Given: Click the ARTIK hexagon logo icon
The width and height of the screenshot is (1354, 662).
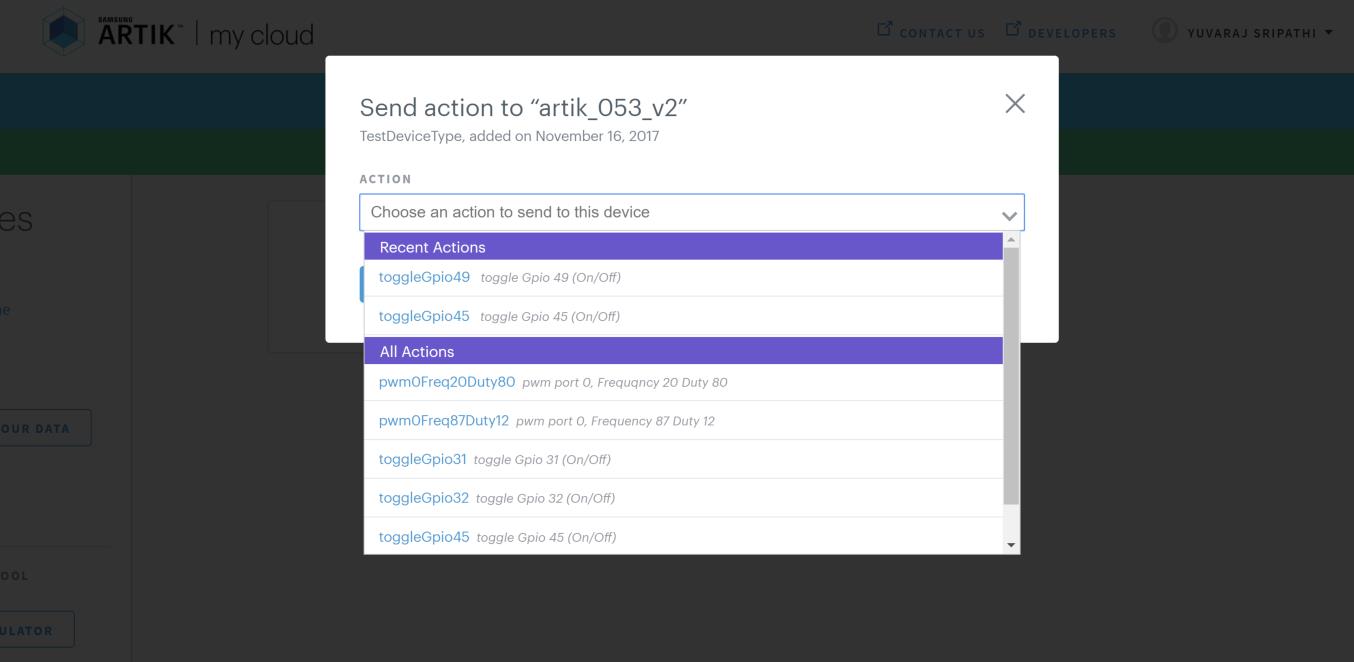Looking at the screenshot, I should 64,33.
